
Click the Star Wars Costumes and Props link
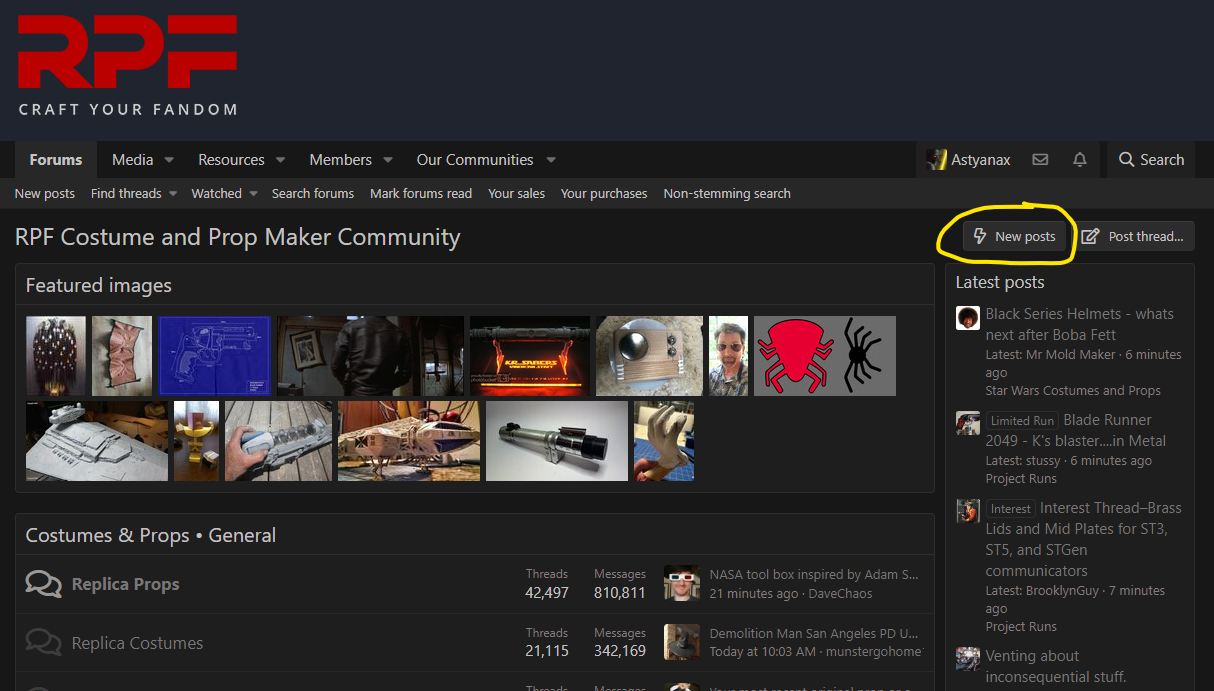click(1073, 391)
